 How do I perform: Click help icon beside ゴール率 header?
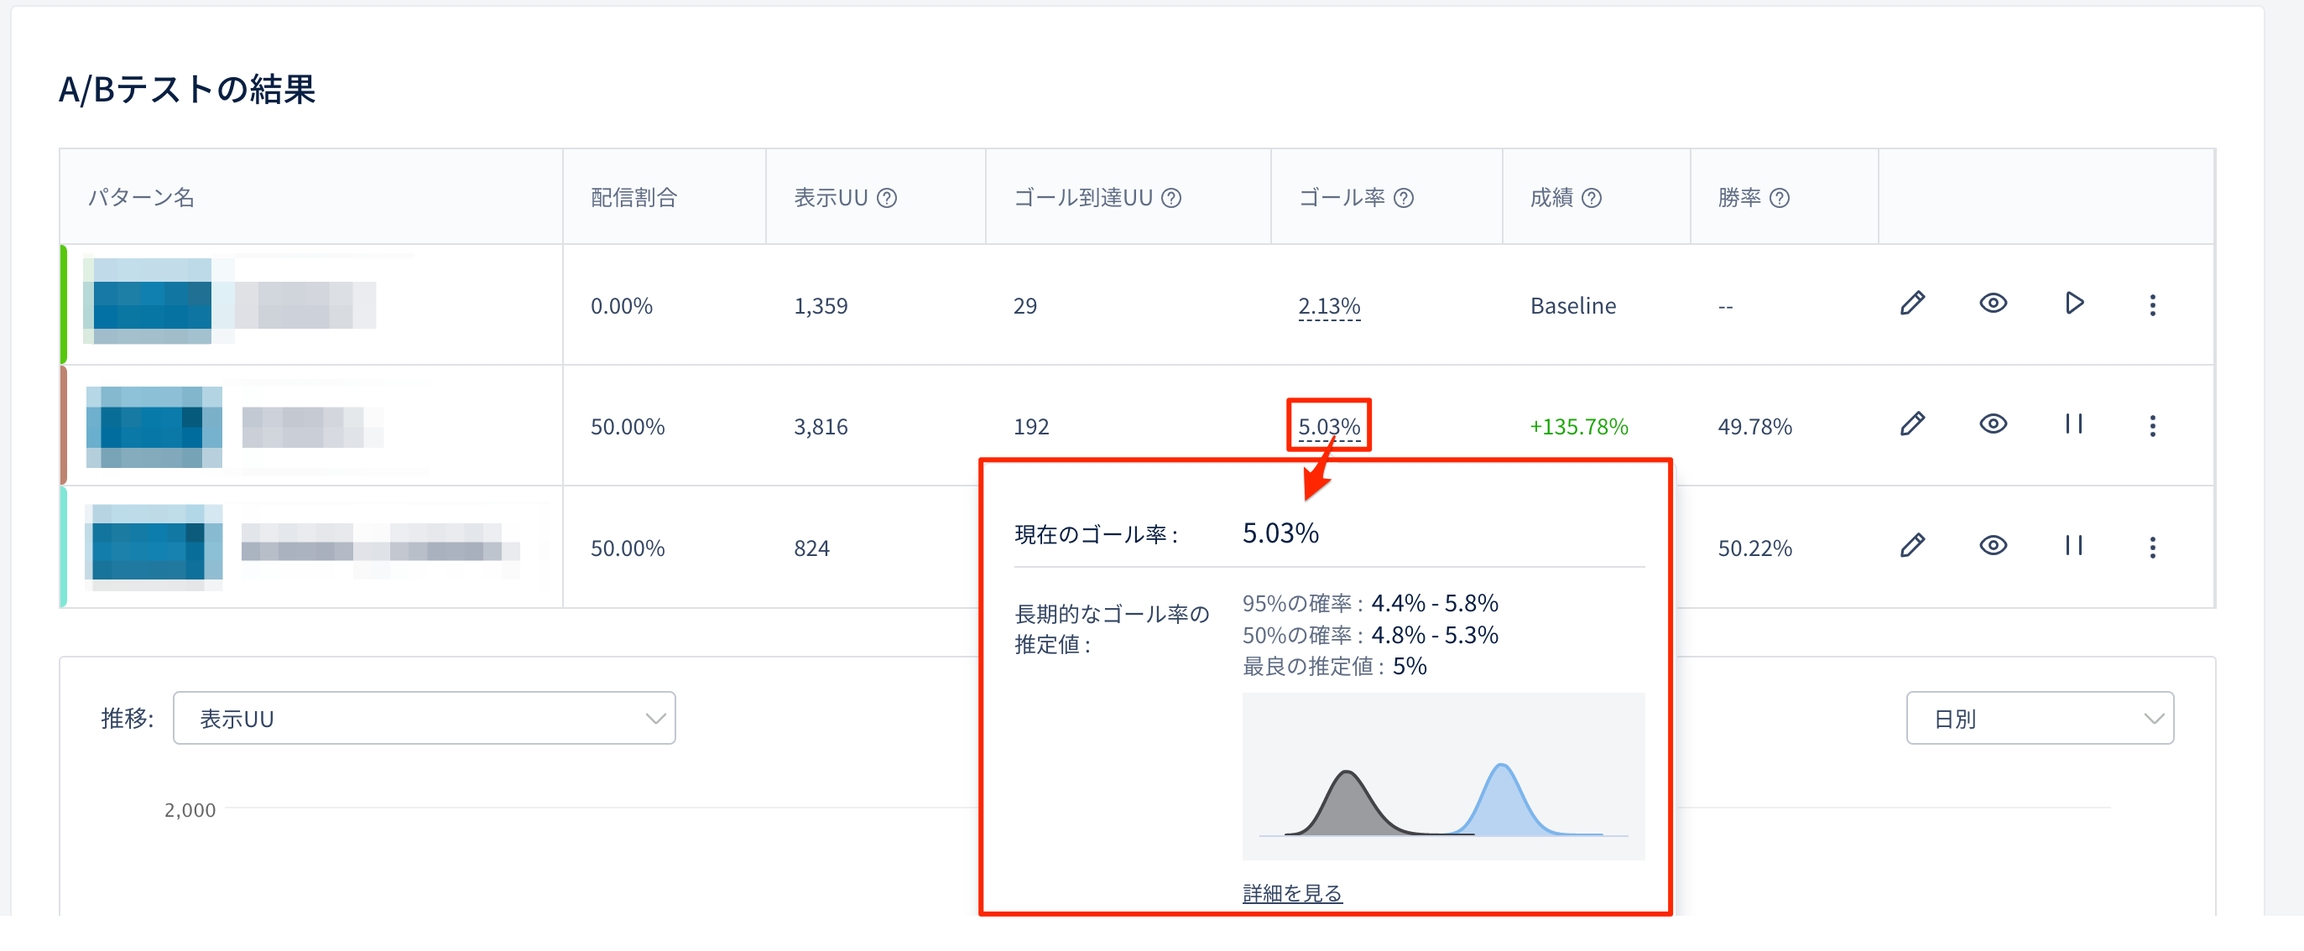tap(1404, 198)
